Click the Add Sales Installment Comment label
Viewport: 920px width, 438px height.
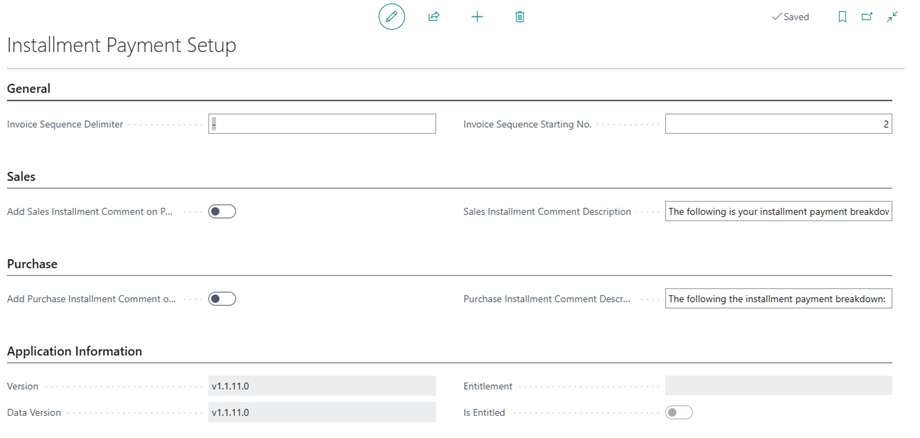[x=90, y=212]
